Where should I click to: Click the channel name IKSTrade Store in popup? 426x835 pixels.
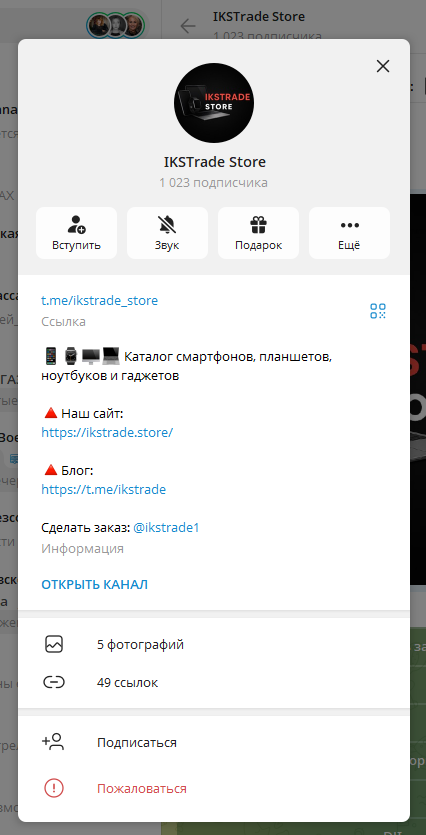tap(215, 162)
